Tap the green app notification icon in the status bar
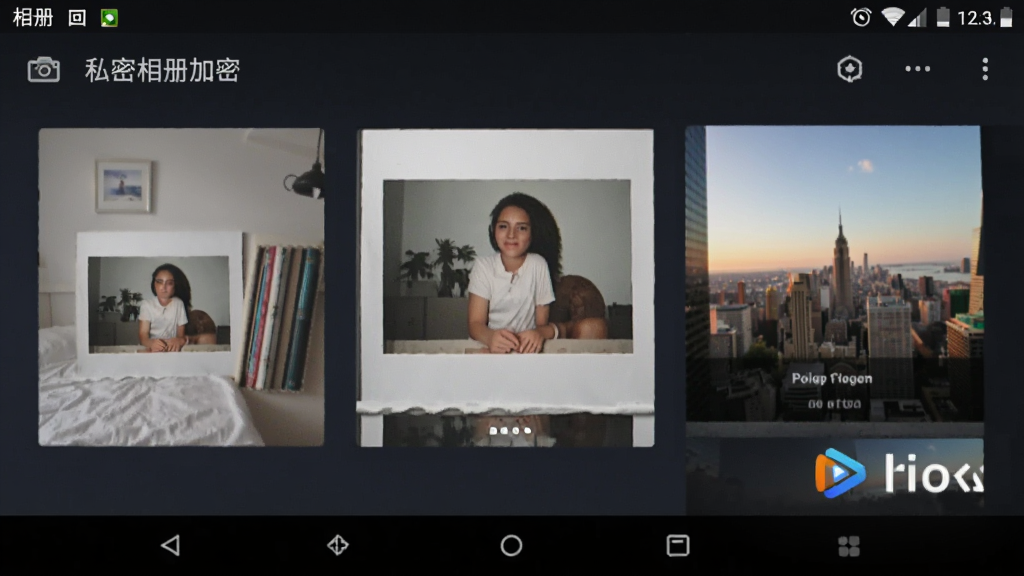 point(109,18)
